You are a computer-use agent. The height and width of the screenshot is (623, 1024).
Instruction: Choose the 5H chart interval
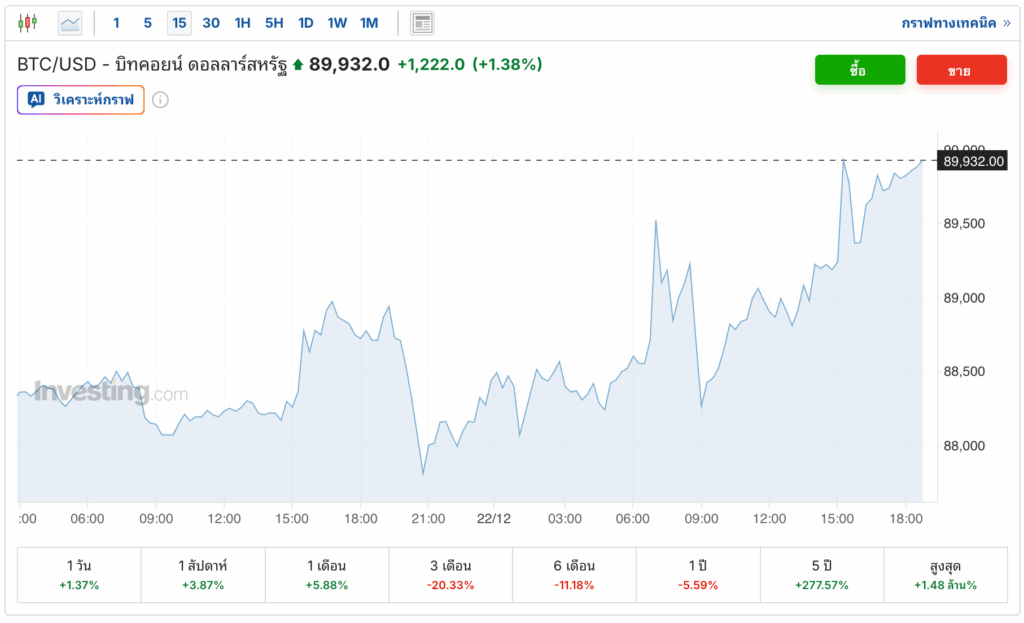tap(274, 22)
